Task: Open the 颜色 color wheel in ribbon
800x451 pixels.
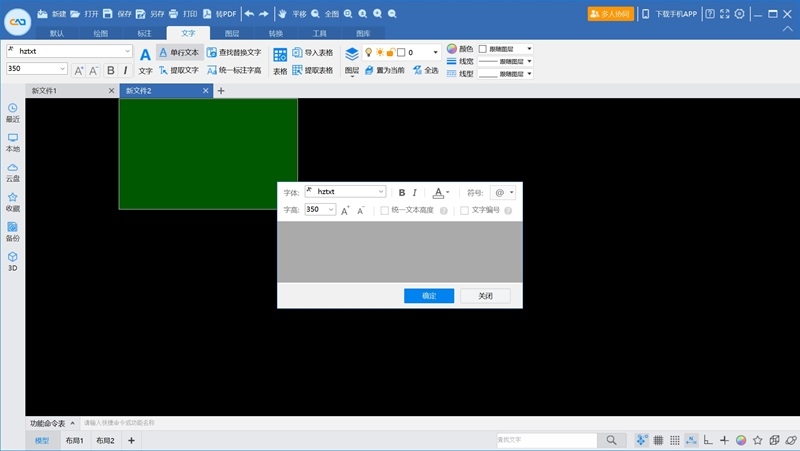Action: [452, 48]
